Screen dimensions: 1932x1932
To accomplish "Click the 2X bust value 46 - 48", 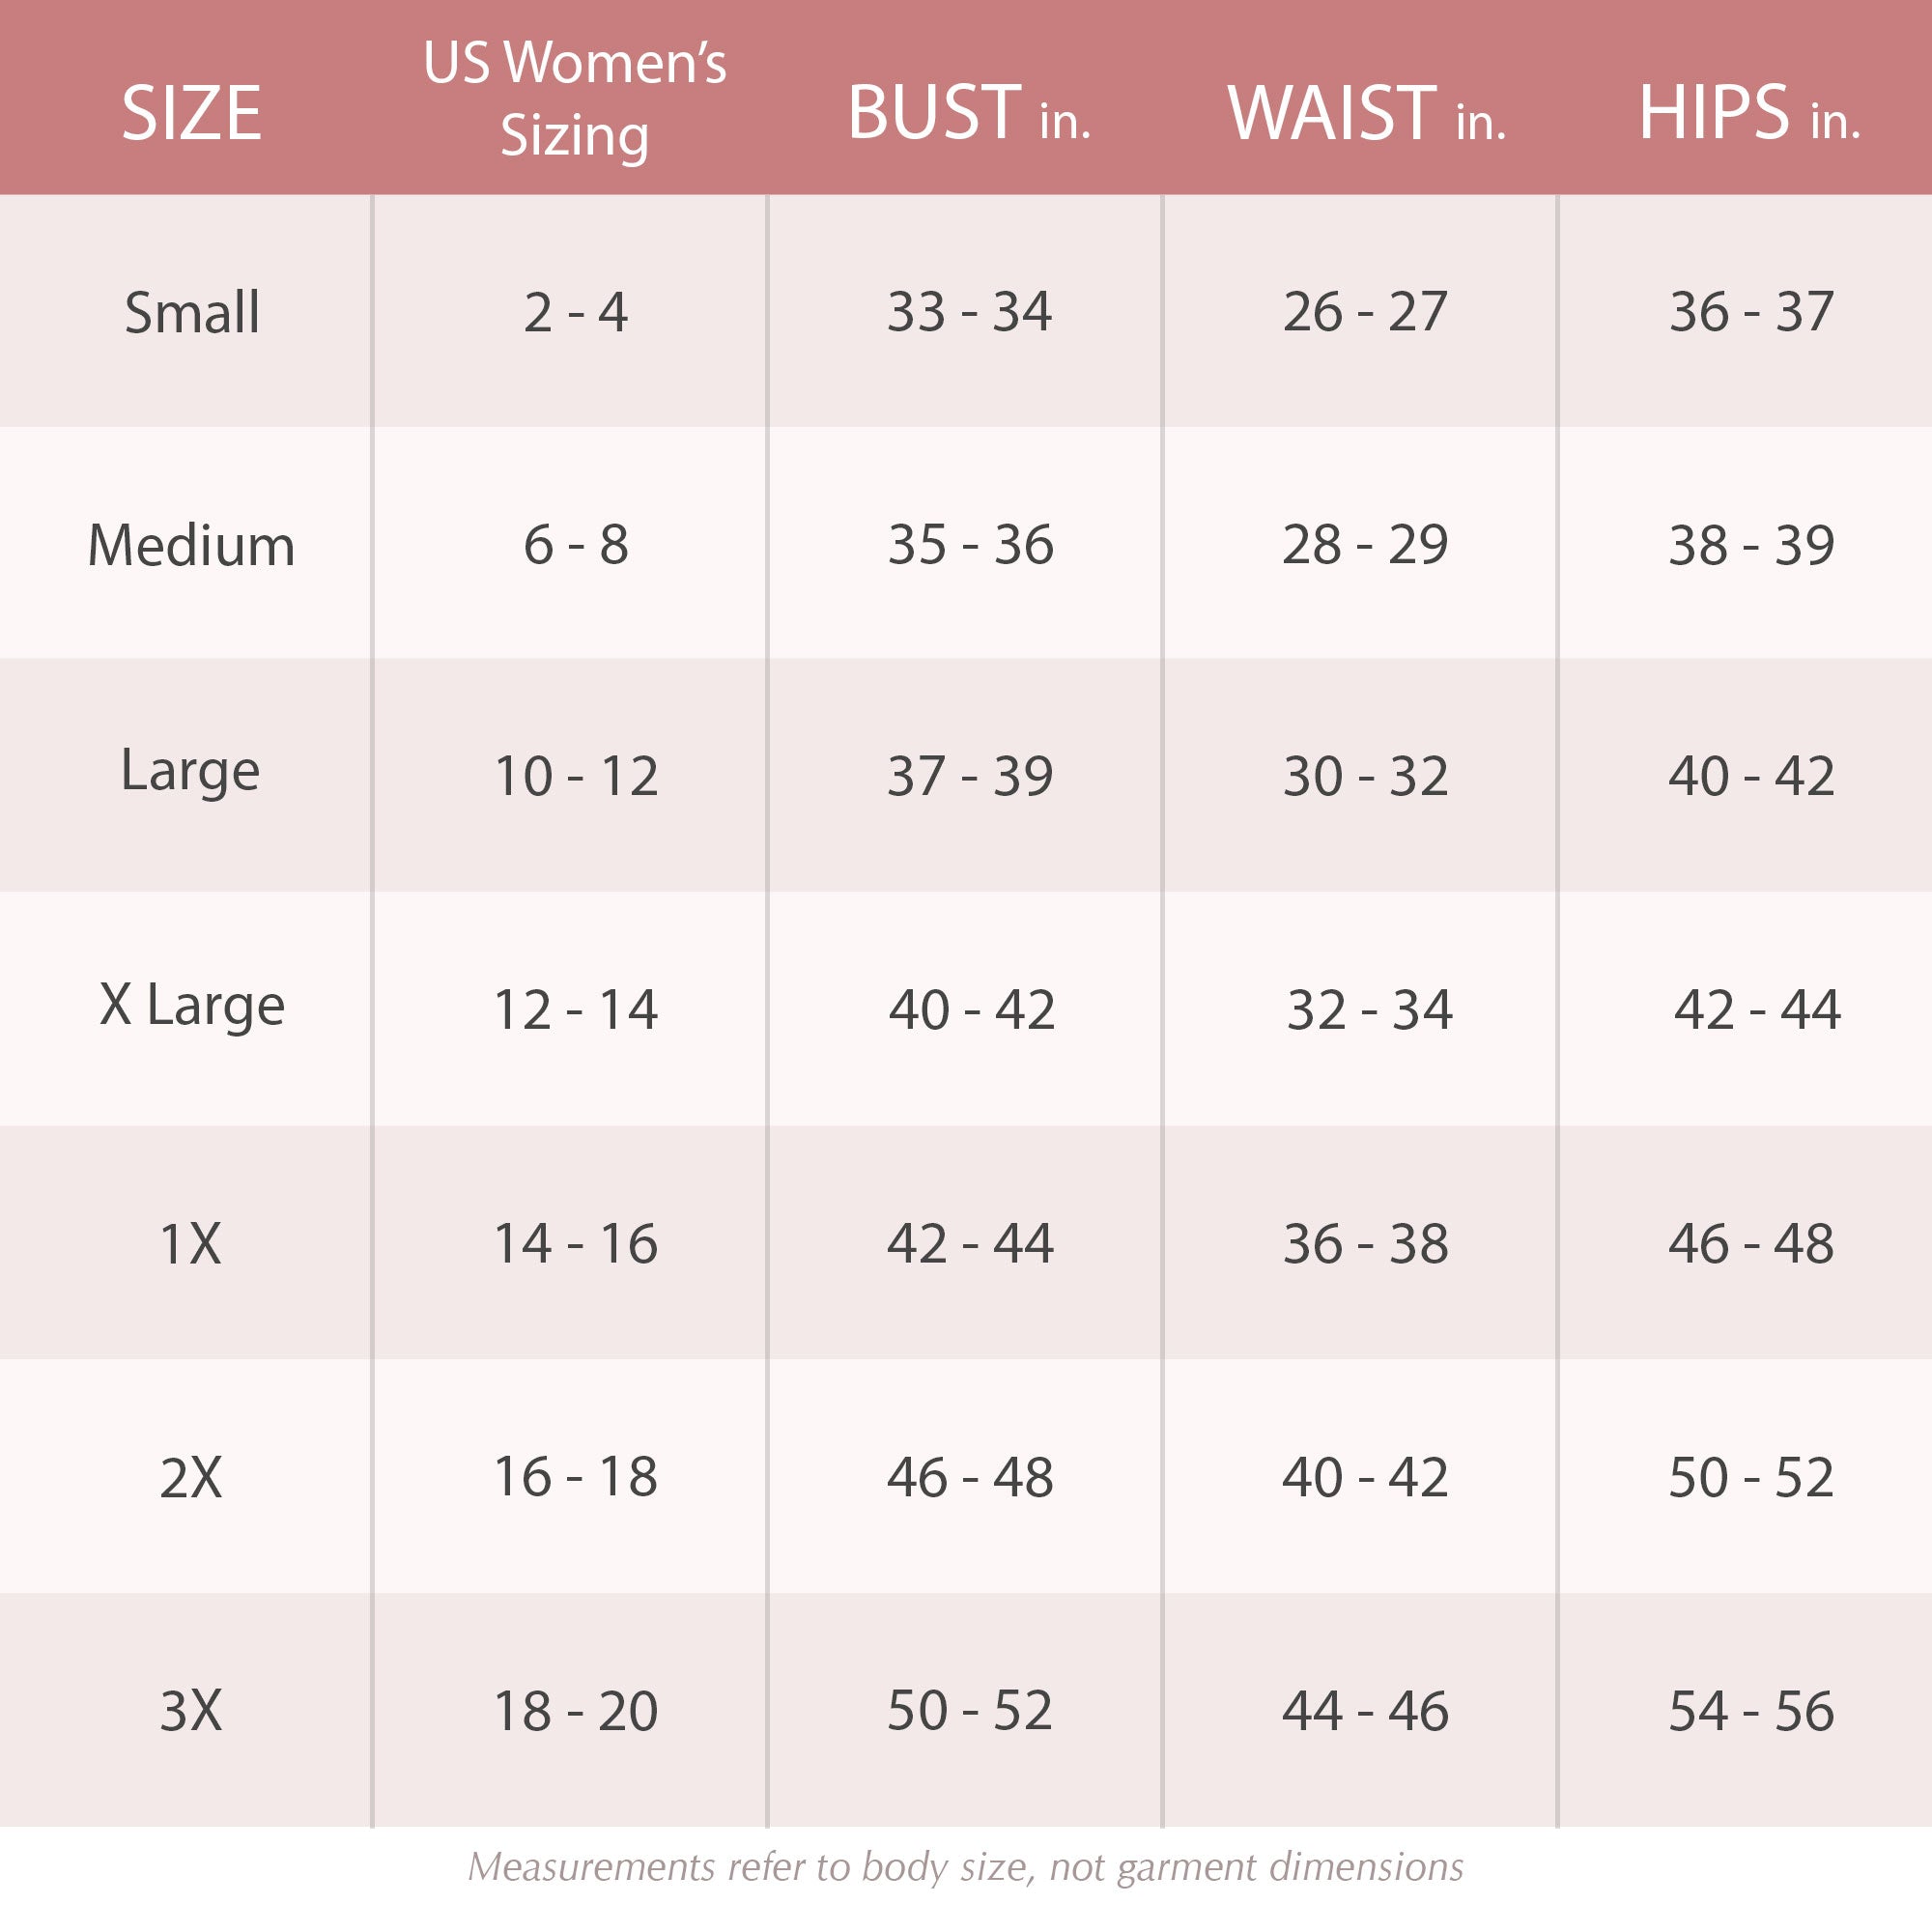I will point(969,1477).
